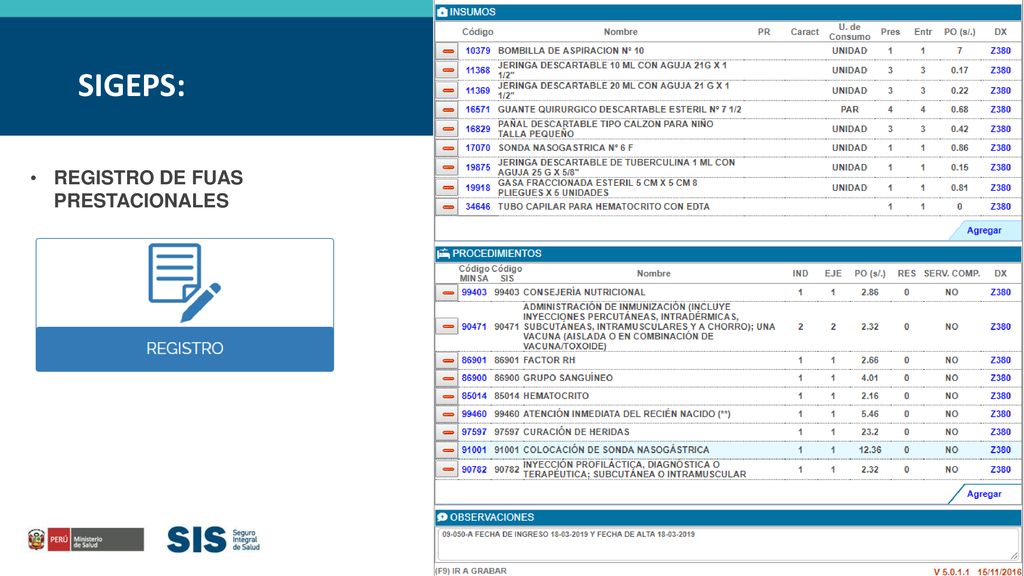Image resolution: width=1024 pixels, height=576 pixels.
Task: Remove procedure 90471 Administración de Inmunización
Action: tap(447, 327)
